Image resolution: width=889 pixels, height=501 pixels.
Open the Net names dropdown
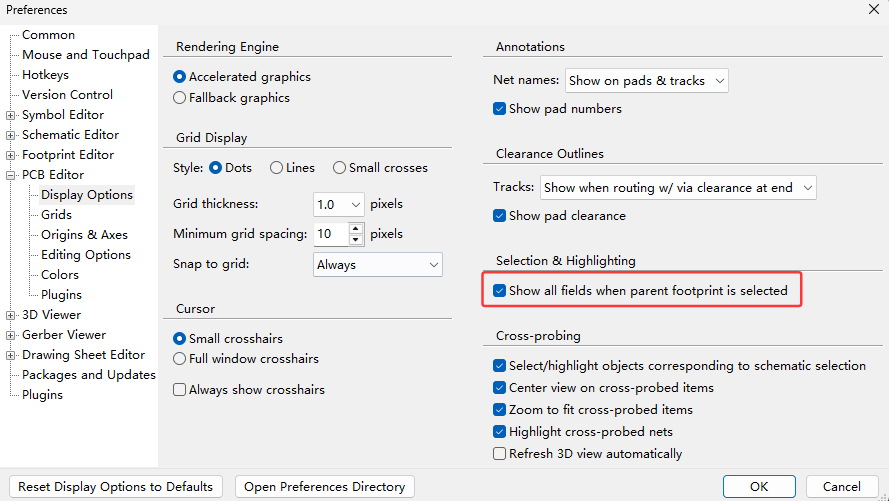[x=647, y=81]
